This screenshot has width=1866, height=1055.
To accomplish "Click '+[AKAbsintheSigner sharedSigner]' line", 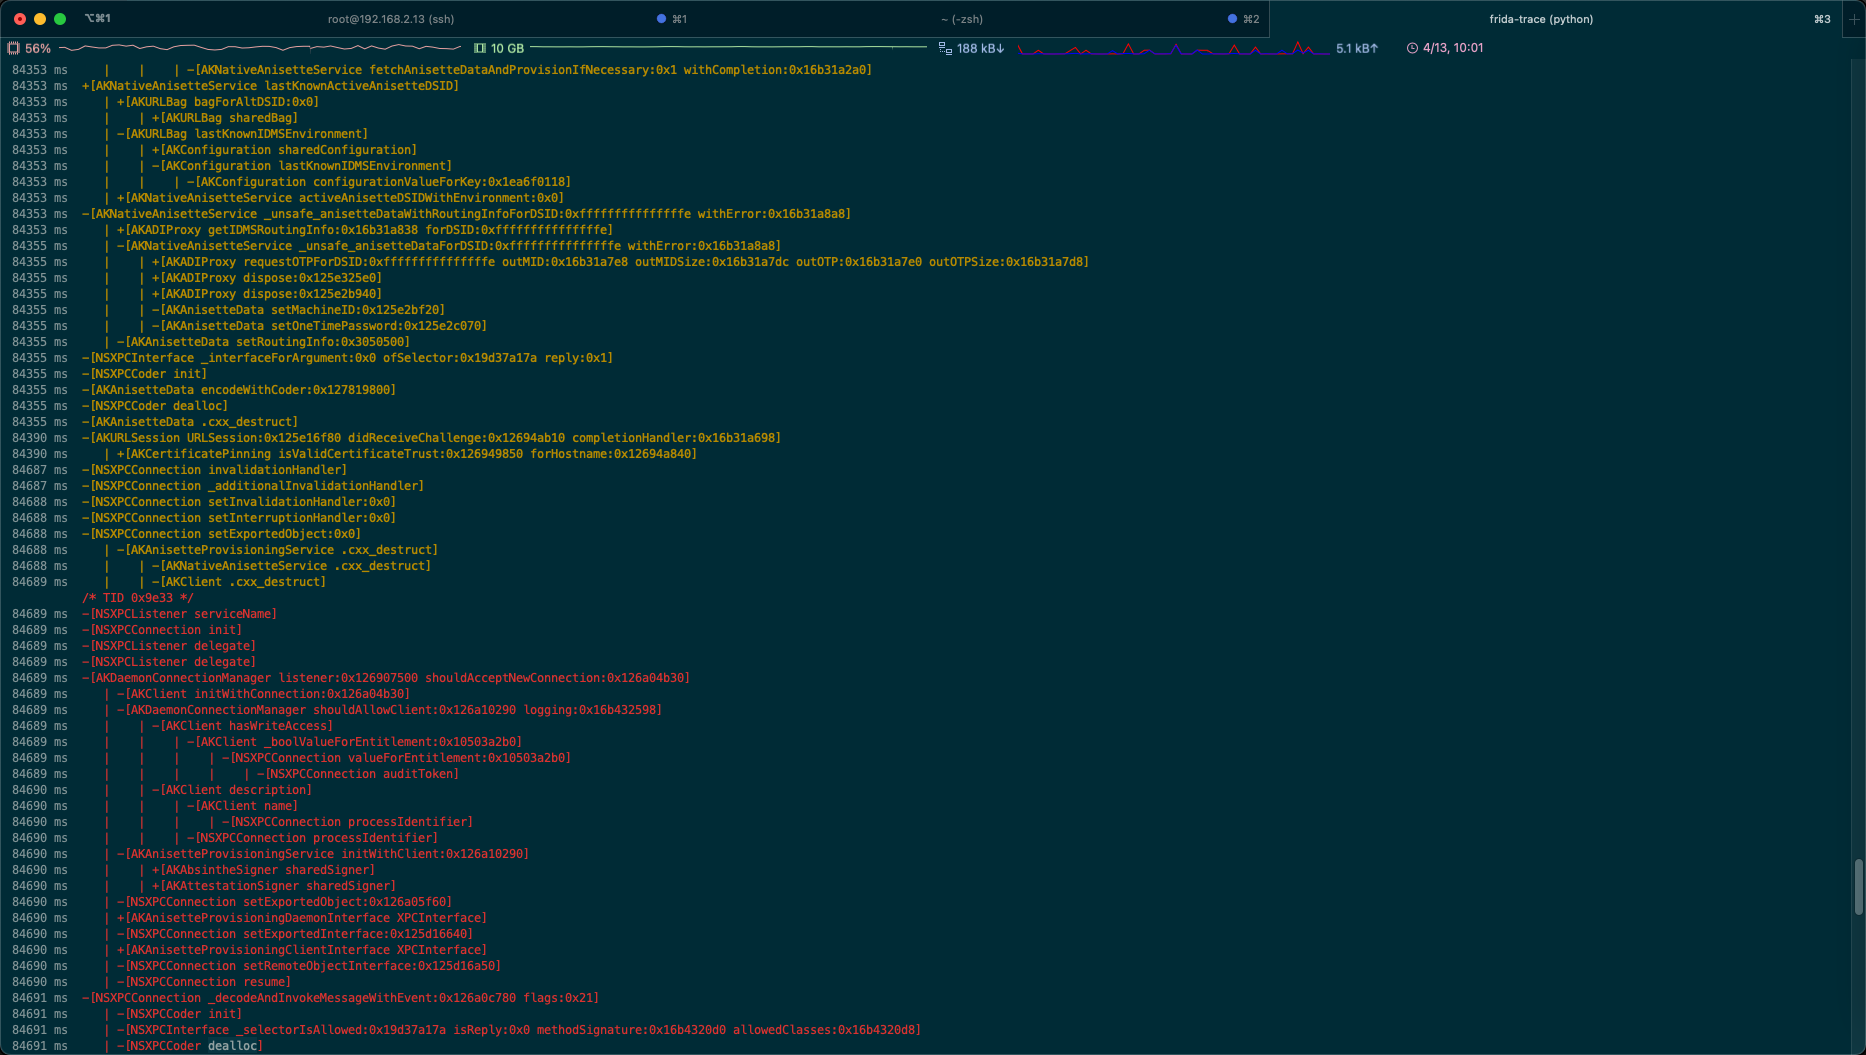I will click(263, 870).
